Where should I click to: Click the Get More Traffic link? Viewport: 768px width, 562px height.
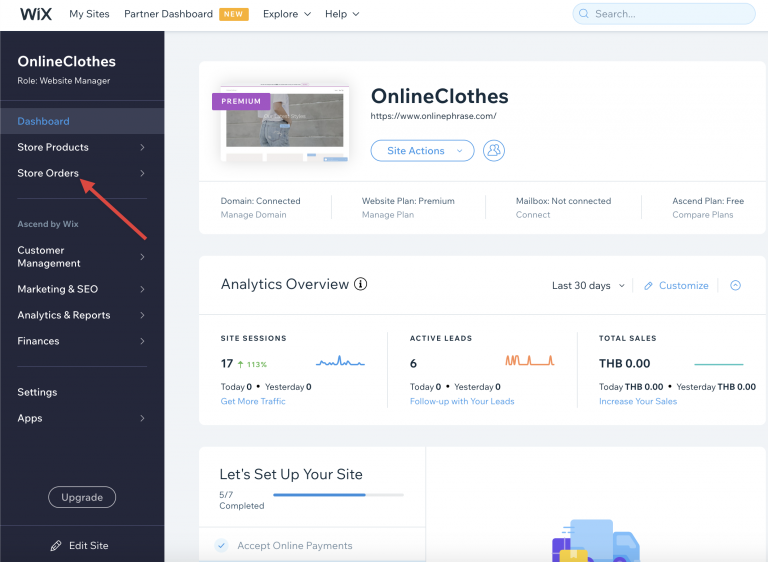pyautogui.click(x=253, y=401)
